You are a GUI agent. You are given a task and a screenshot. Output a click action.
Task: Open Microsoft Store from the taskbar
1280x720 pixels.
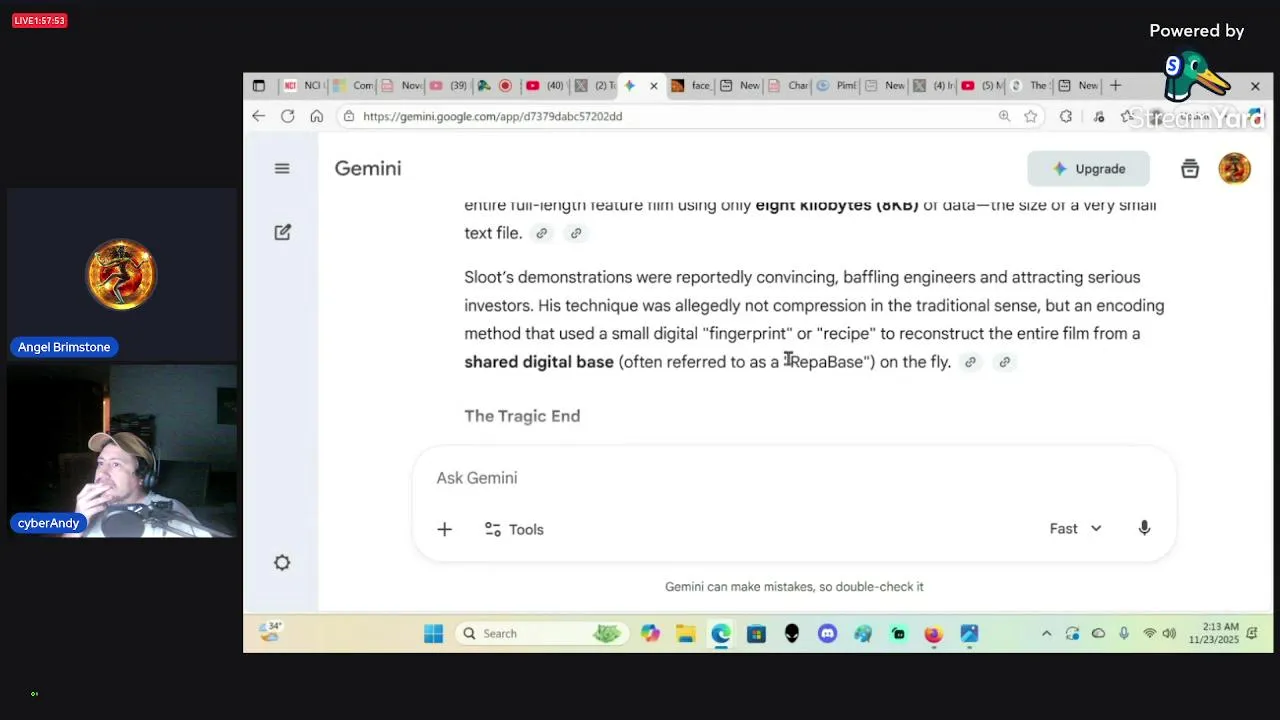click(x=756, y=633)
